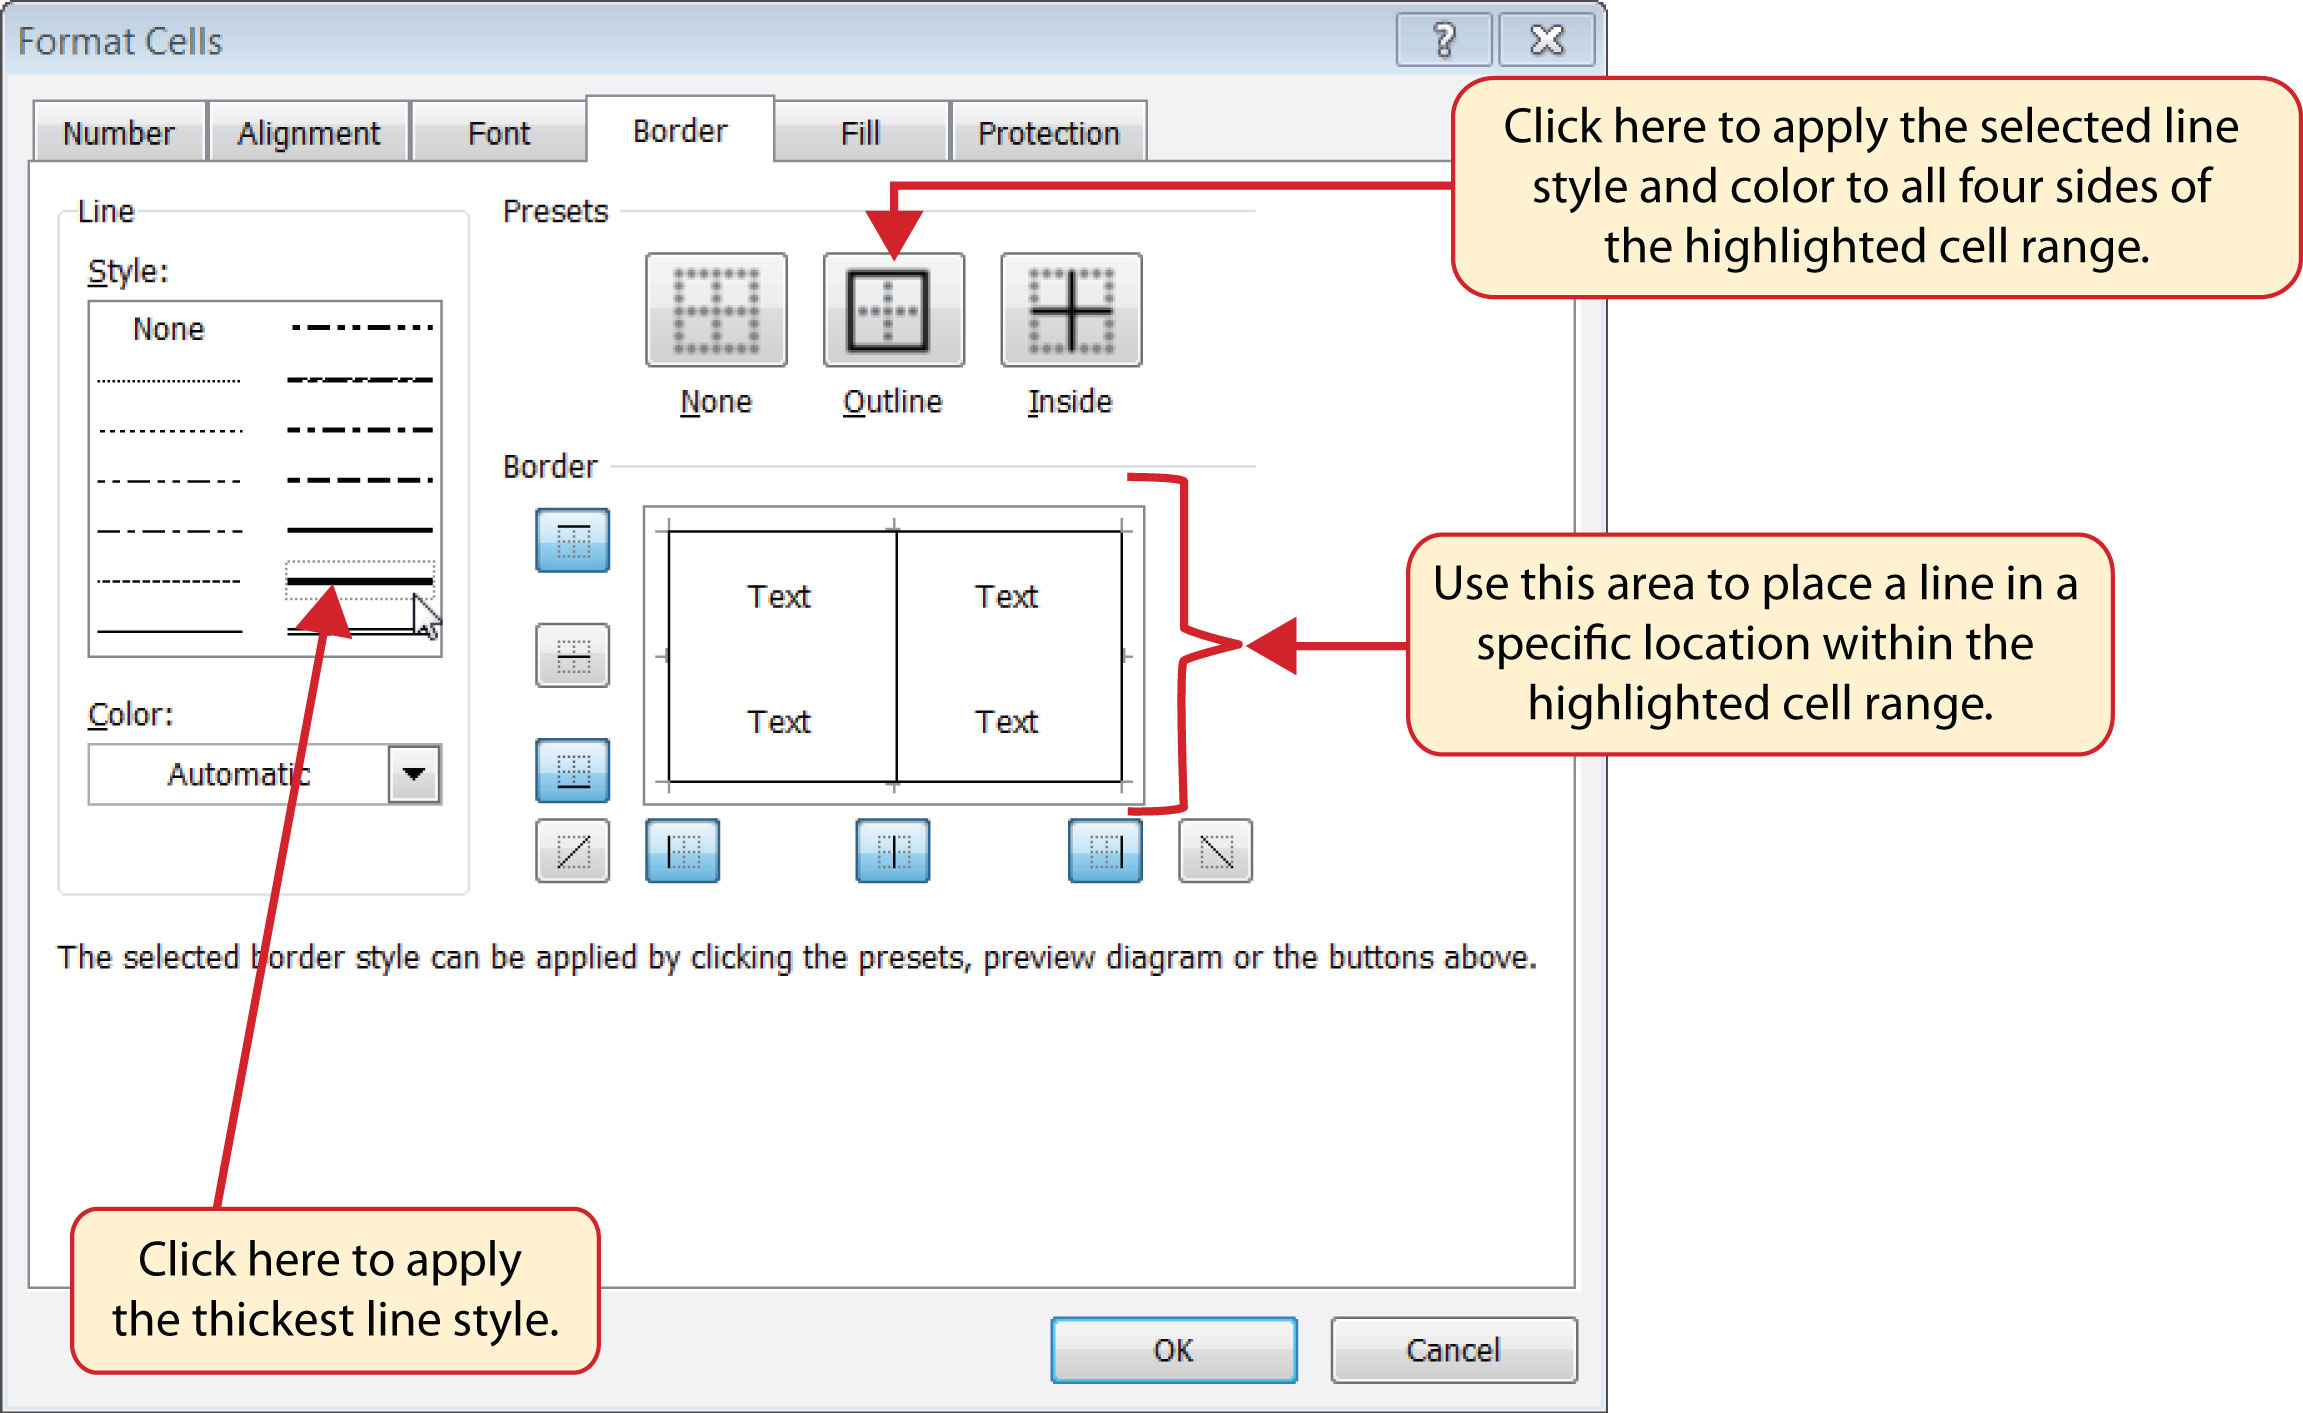Select the thin solid line style at left bottom
This screenshot has width=2303, height=1413.
tap(169, 632)
